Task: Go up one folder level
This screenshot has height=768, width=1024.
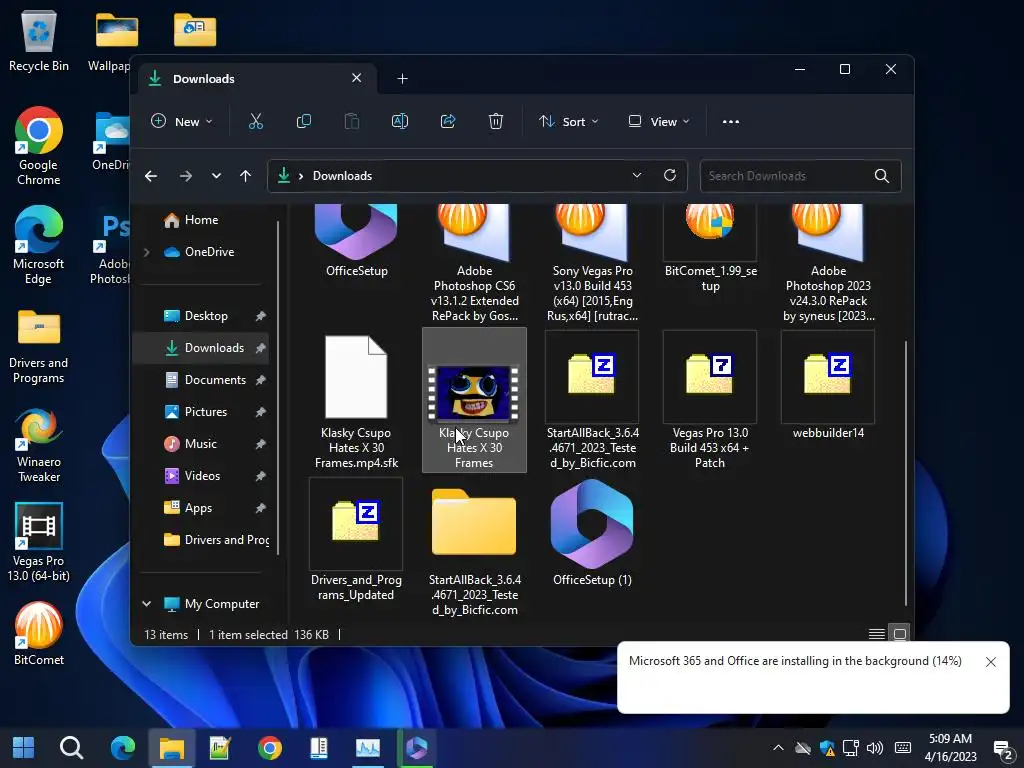Action: 246,176
